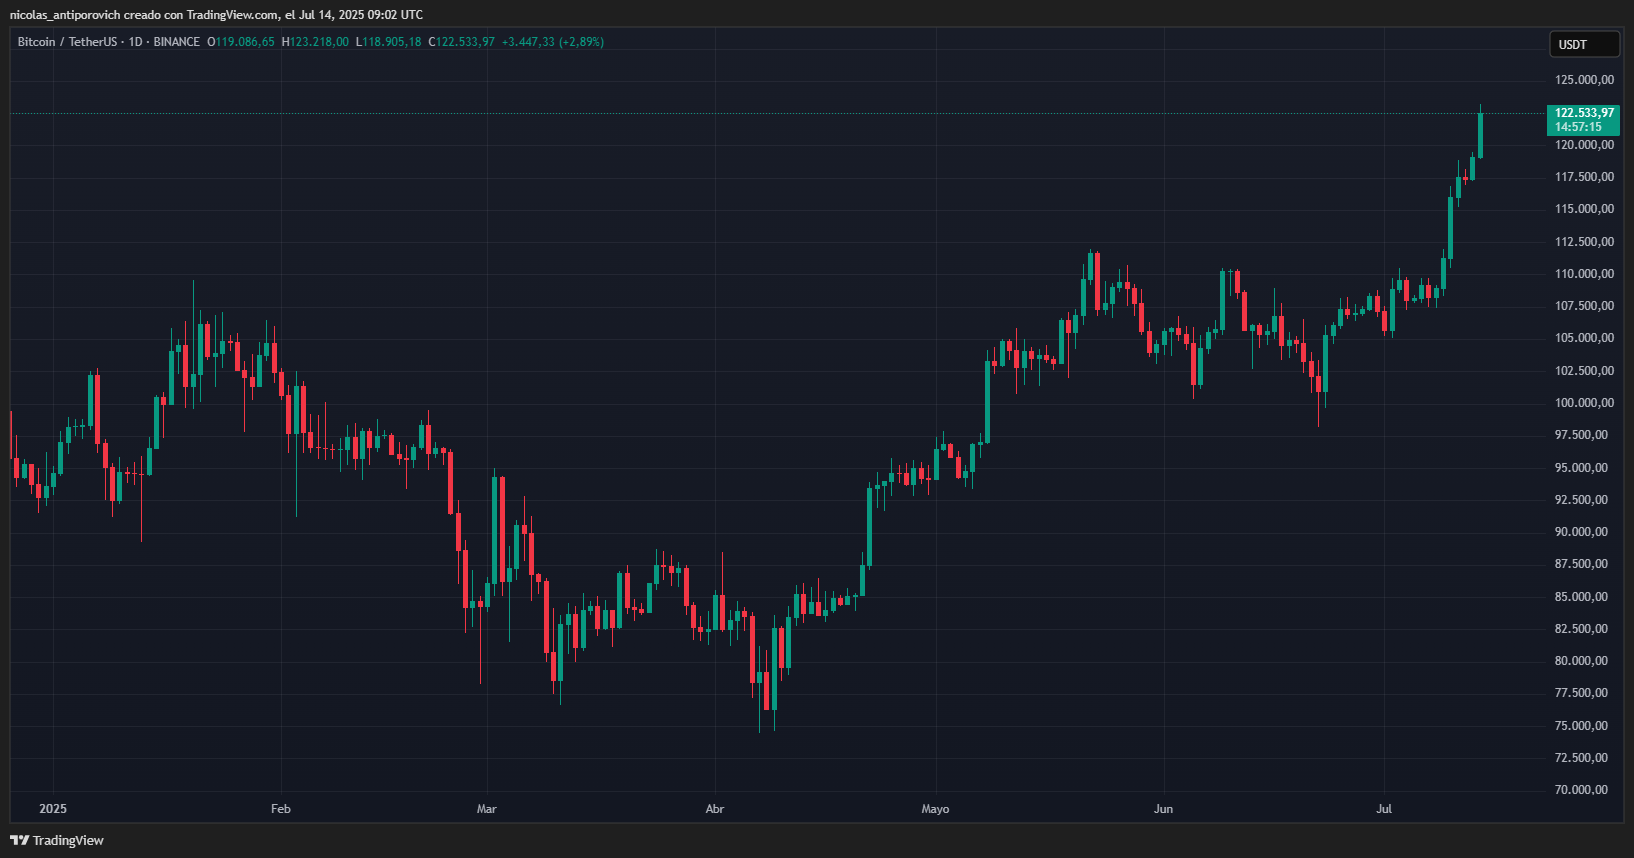Click the candle countdown timer 14:57:15
1634x858 pixels.
tap(1578, 127)
